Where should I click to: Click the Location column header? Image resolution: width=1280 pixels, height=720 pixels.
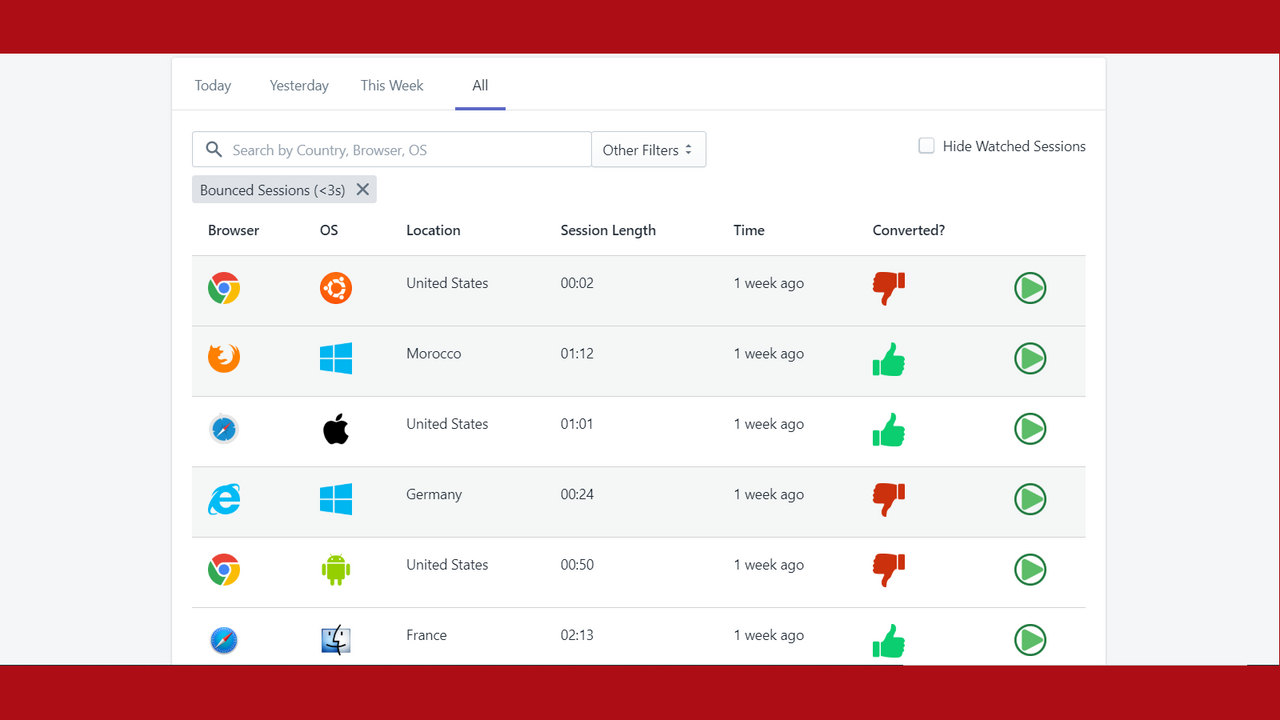[433, 230]
